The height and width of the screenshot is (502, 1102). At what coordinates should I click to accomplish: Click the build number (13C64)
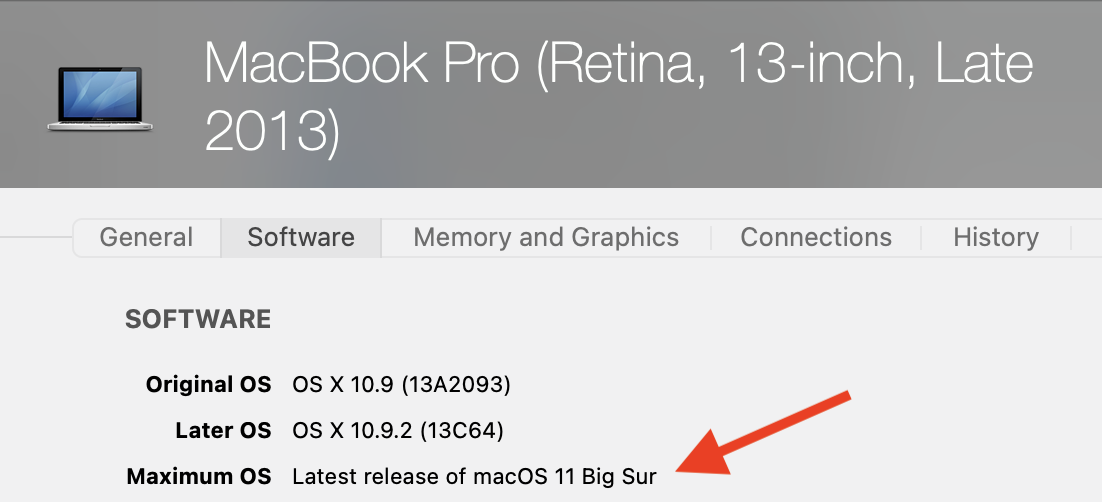pyautogui.click(x=461, y=431)
